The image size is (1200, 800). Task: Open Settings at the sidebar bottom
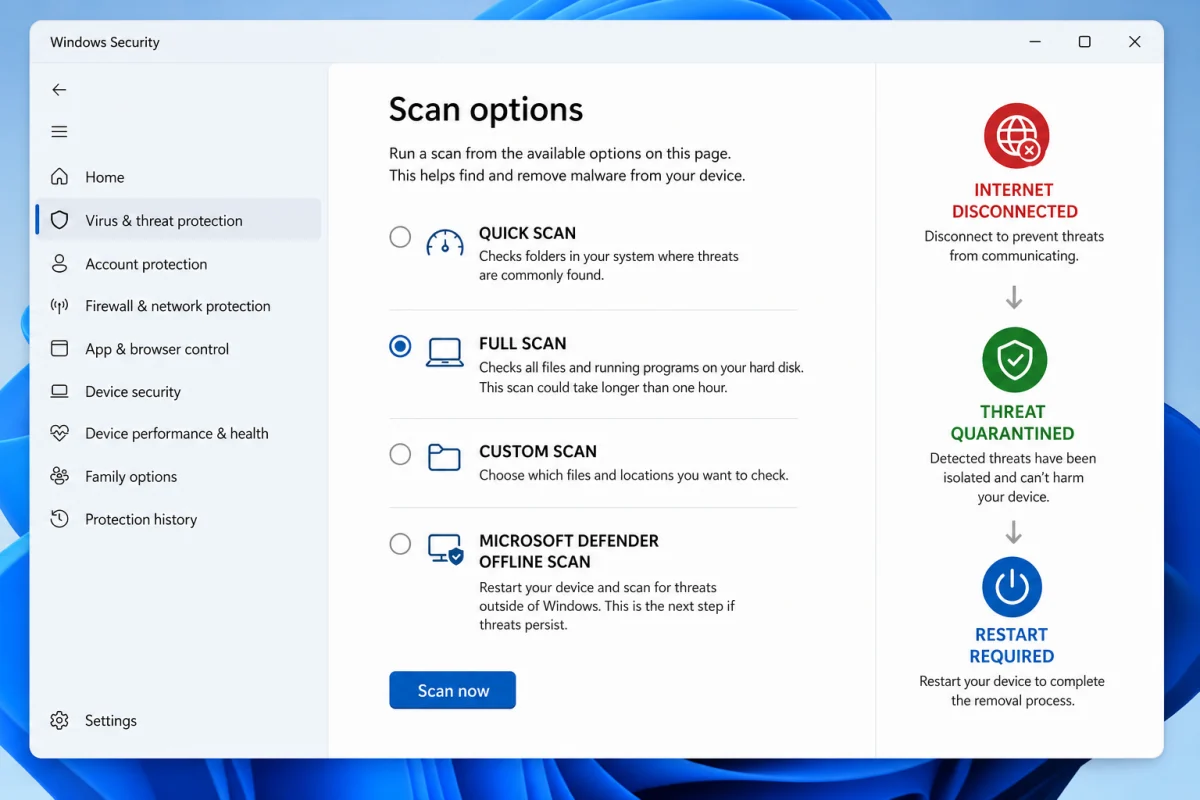[x=178, y=721]
